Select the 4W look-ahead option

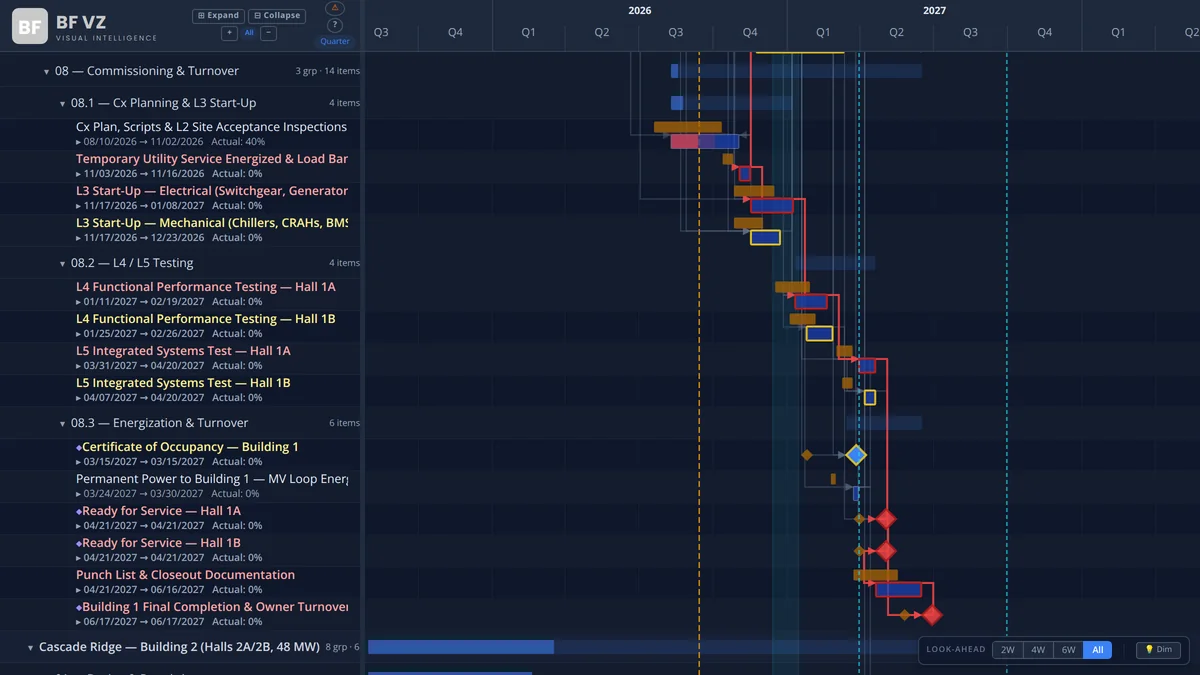pyautogui.click(x=1038, y=650)
